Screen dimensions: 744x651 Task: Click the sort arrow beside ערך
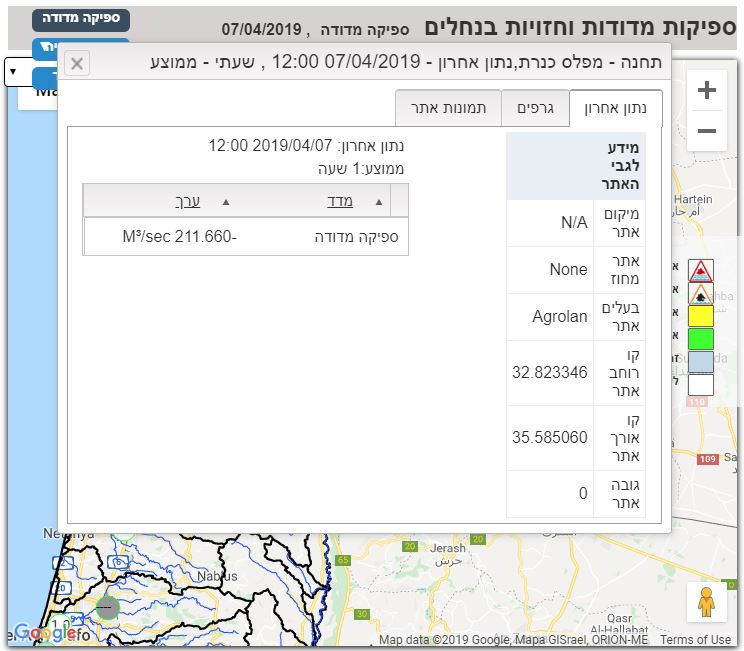(226, 202)
